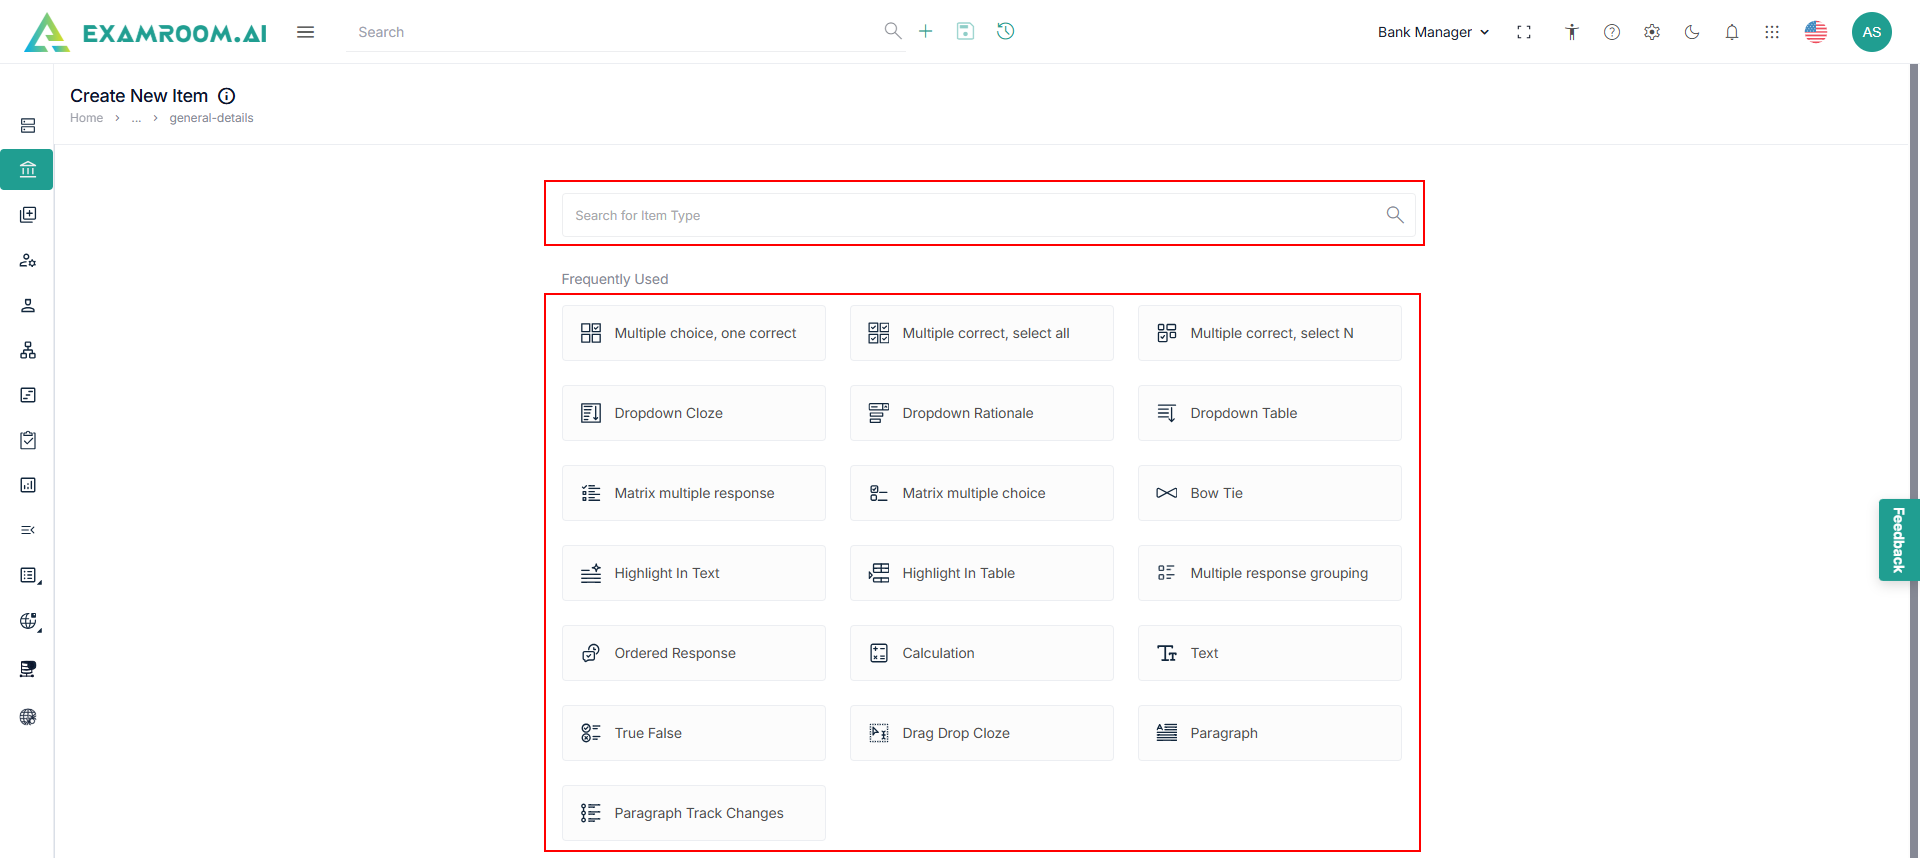1920x858 pixels.
Task: Click the save disk icon in top bar
Action: pos(965,32)
